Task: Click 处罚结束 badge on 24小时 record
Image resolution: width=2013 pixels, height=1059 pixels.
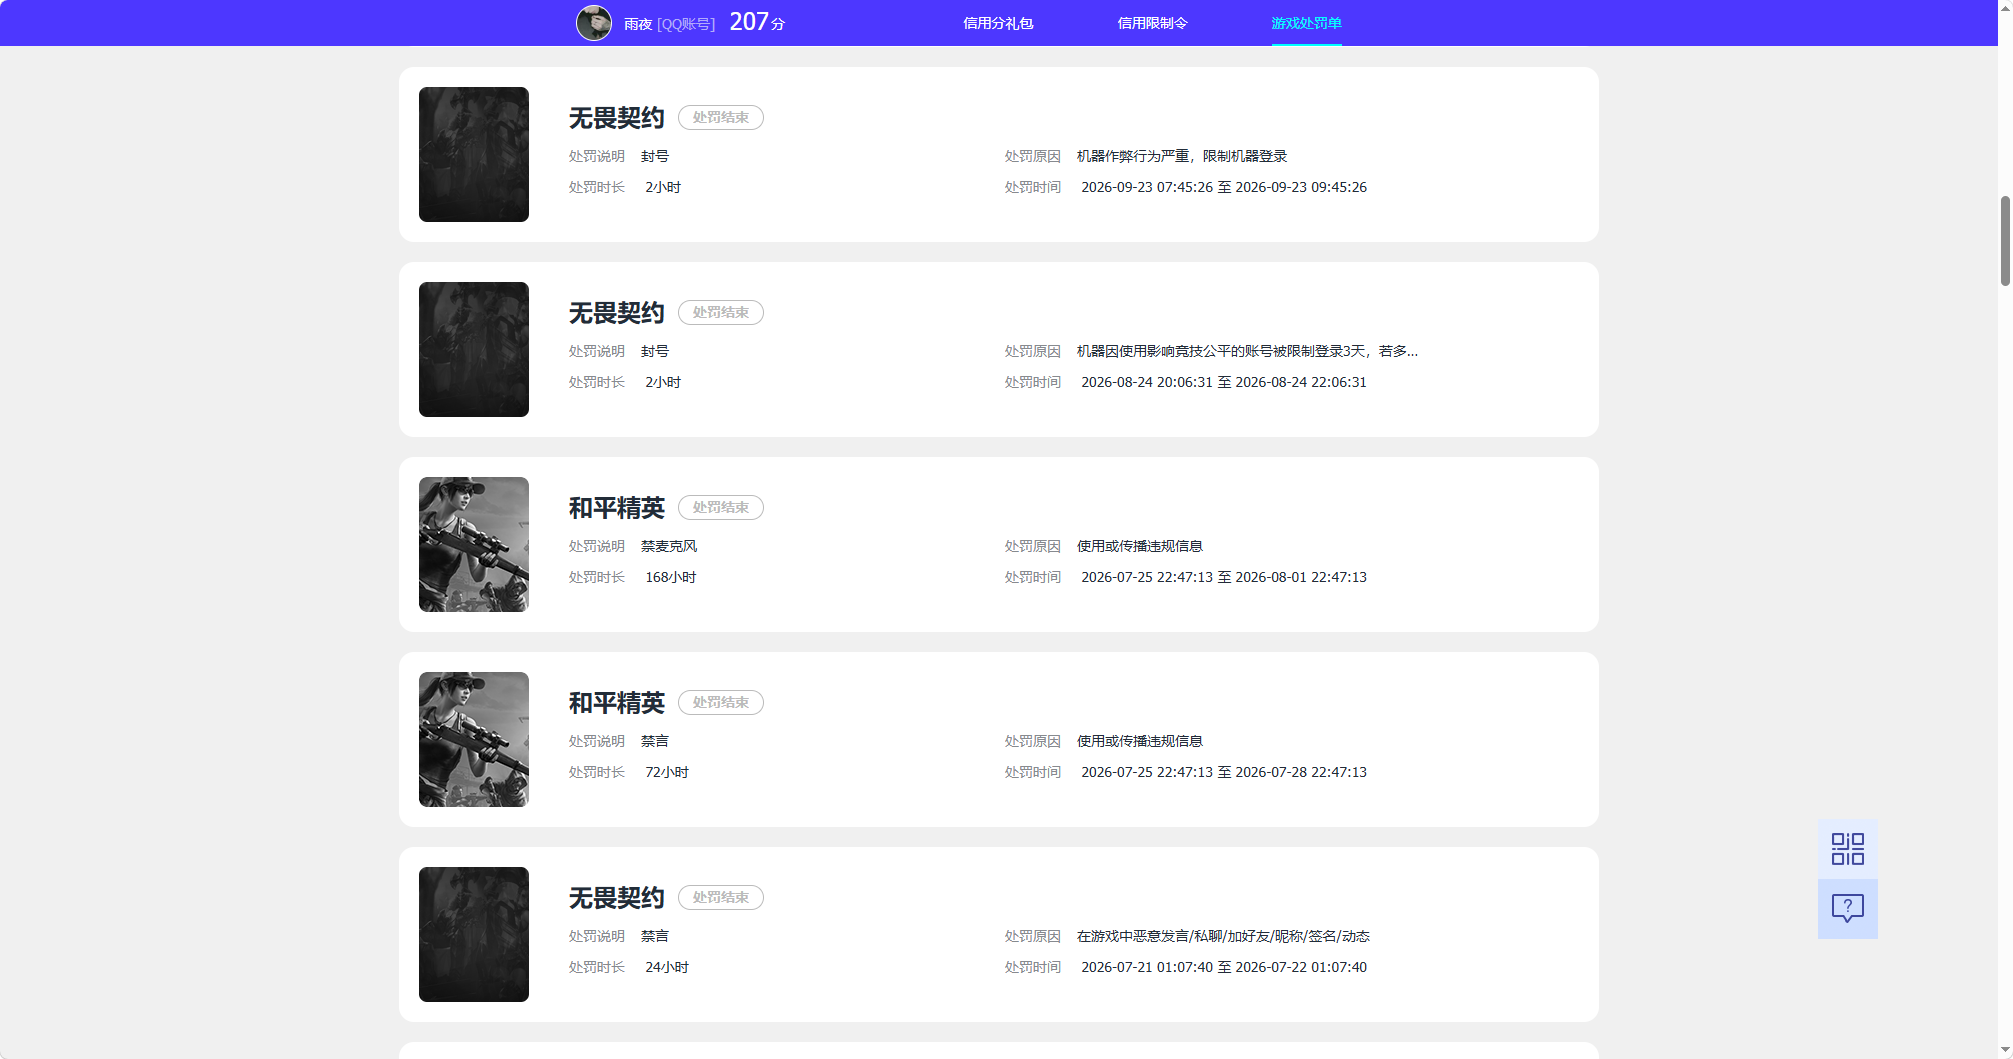Action: tap(721, 897)
